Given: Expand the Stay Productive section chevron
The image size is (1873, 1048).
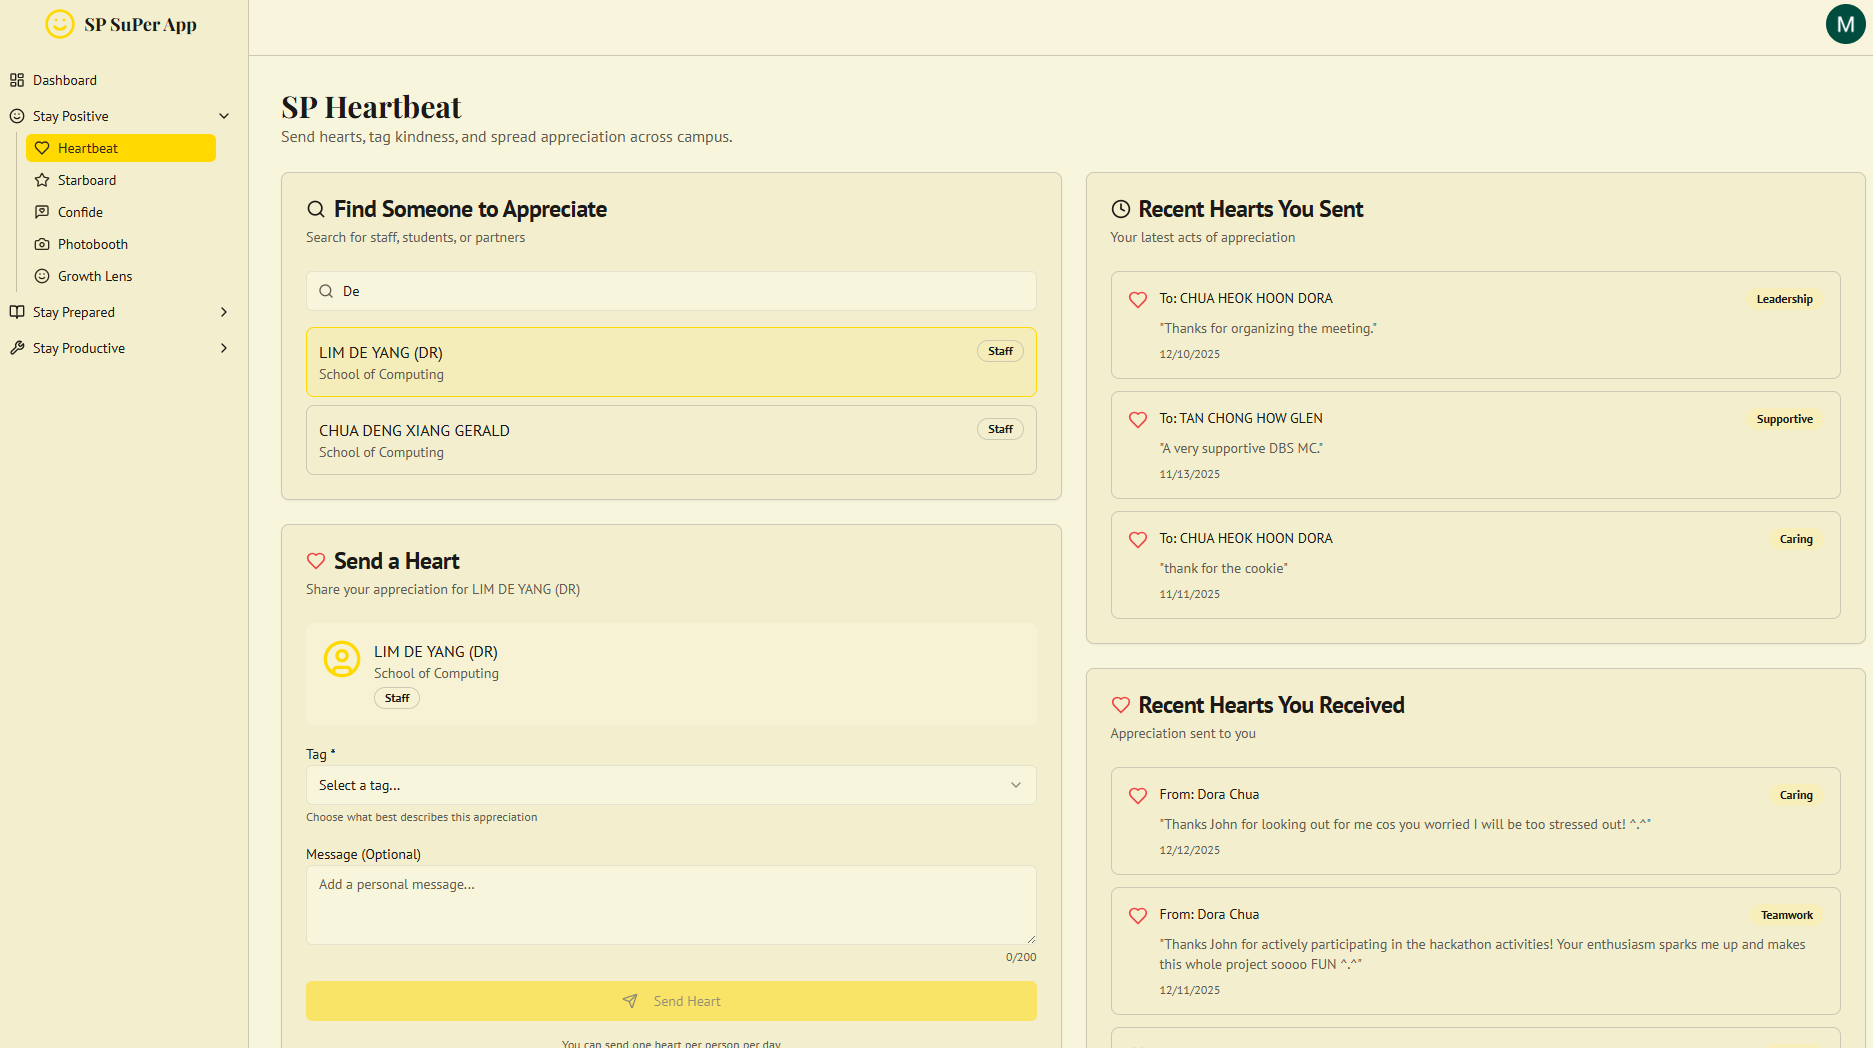Looking at the screenshot, I should (224, 348).
